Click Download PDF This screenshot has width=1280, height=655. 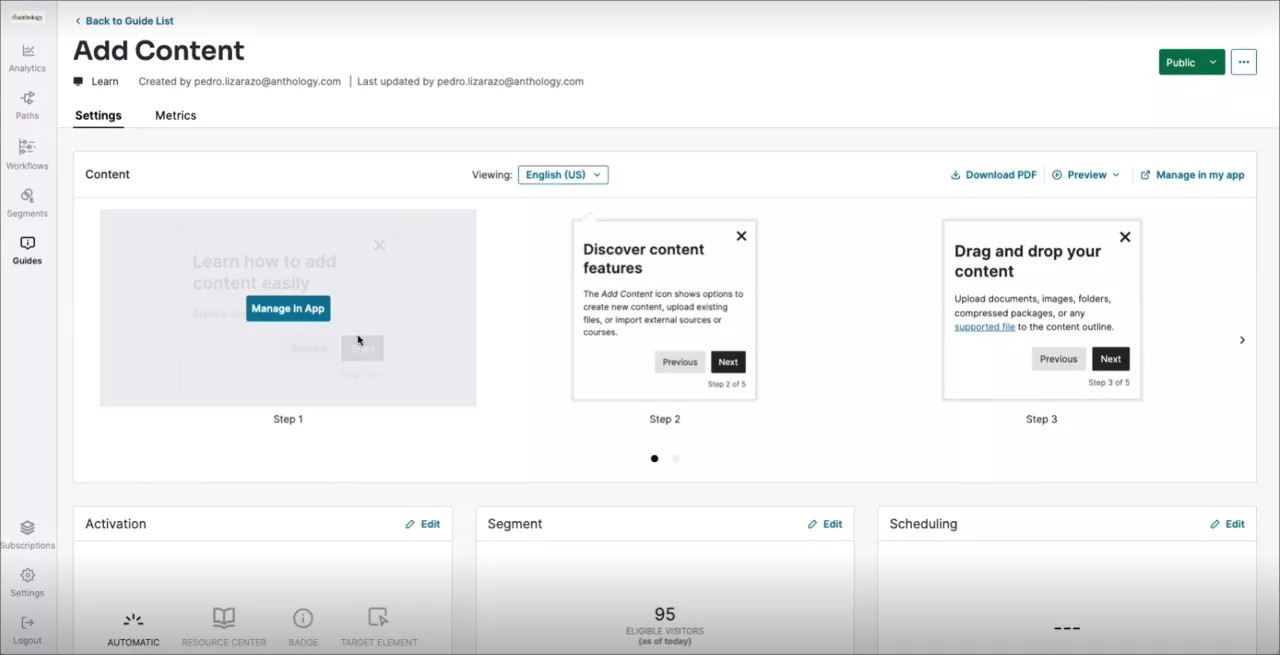[x=993, y=175]
